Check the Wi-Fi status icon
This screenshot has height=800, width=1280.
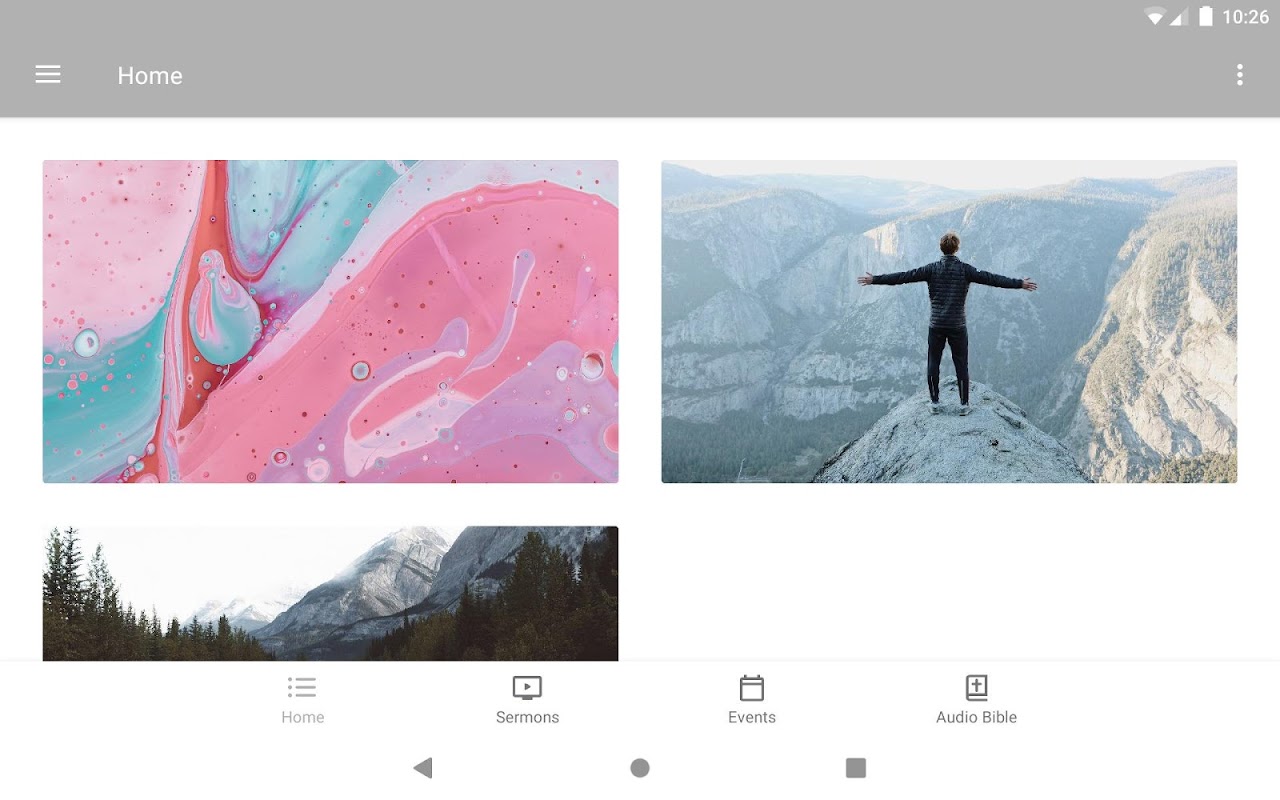coord(1155,17)
